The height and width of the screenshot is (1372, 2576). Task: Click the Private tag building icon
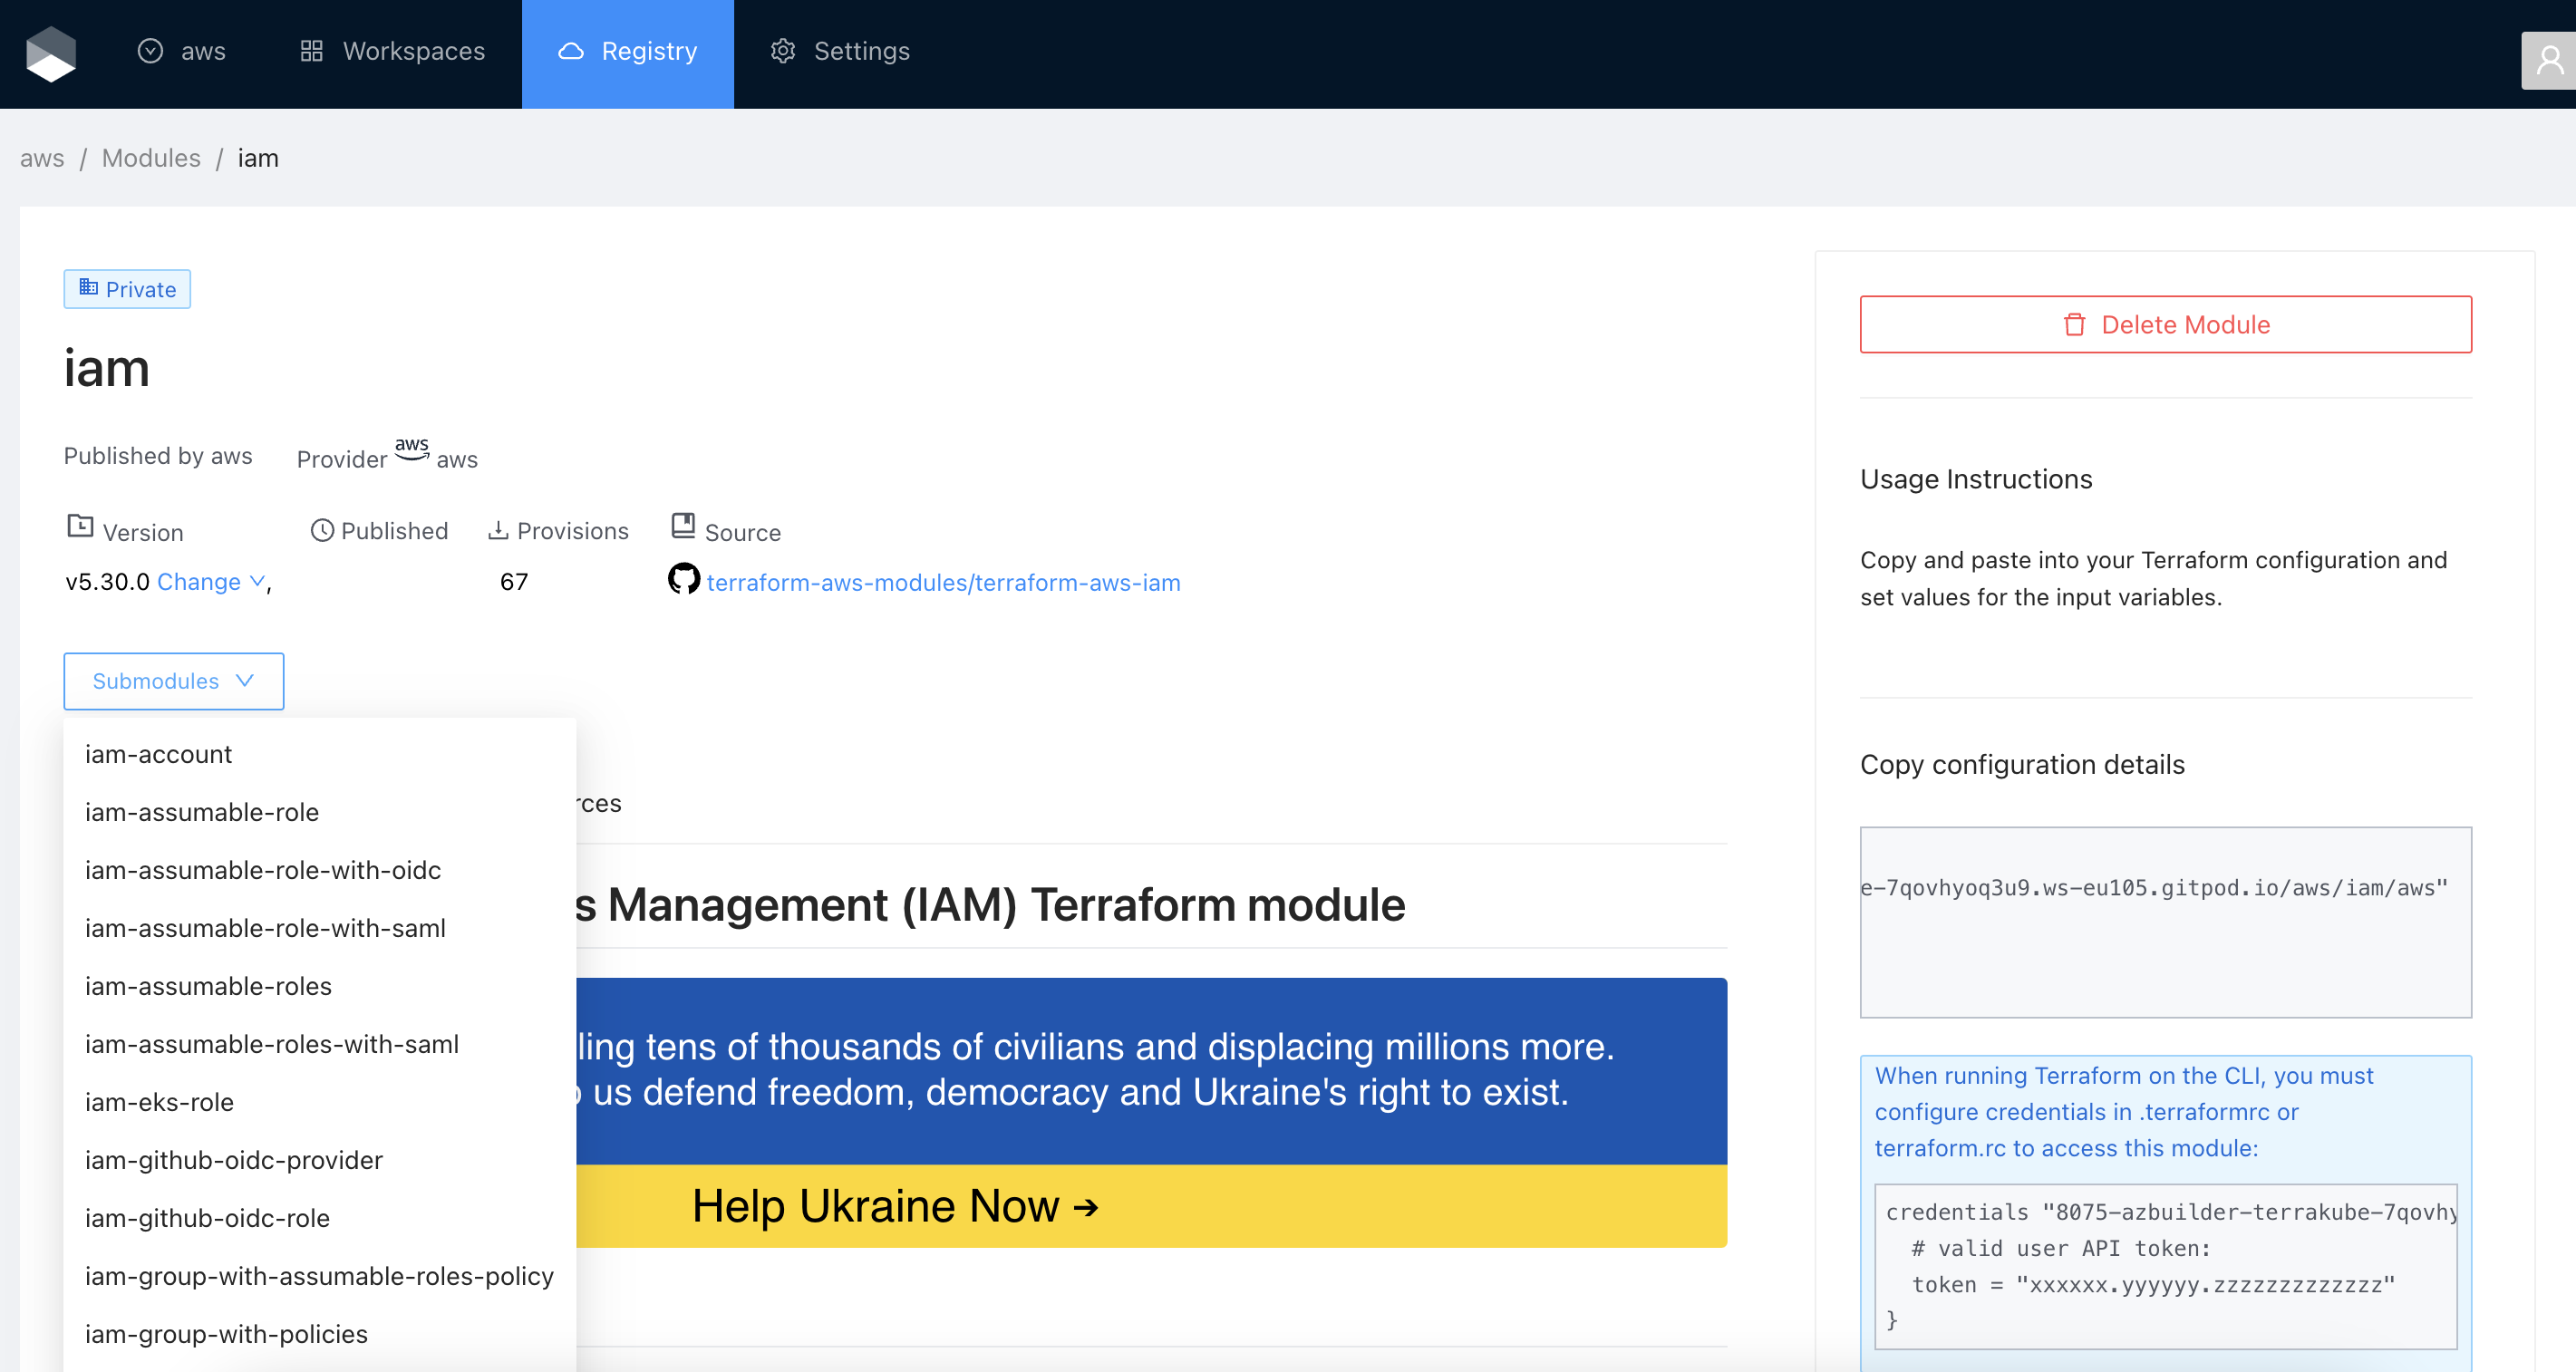coord(88,288)
